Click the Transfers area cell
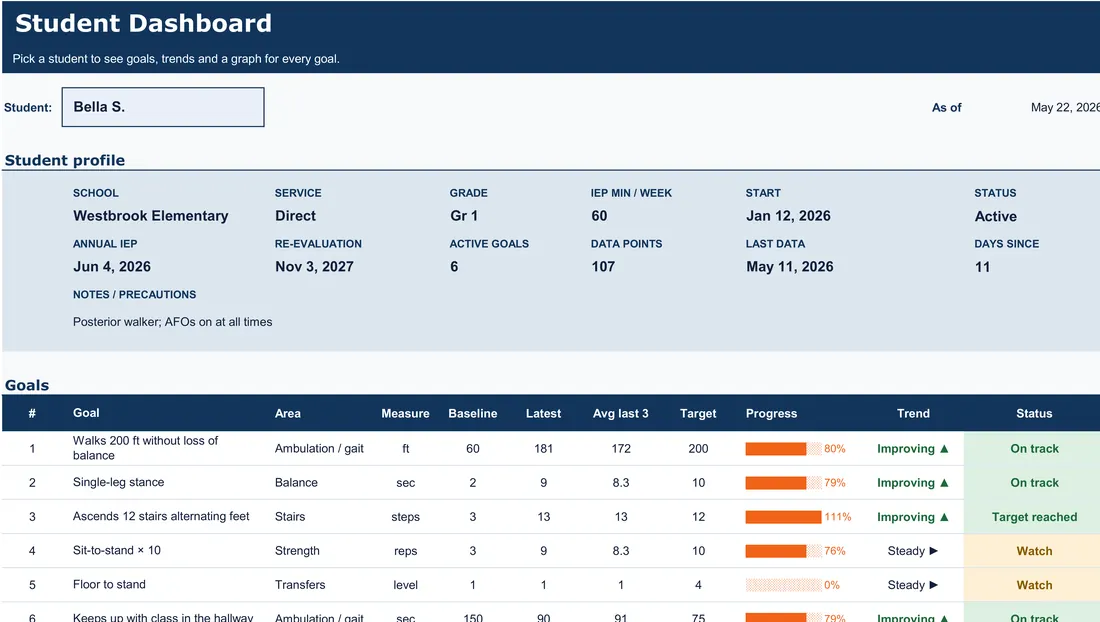1100x622 pixels. coord(300,585)
